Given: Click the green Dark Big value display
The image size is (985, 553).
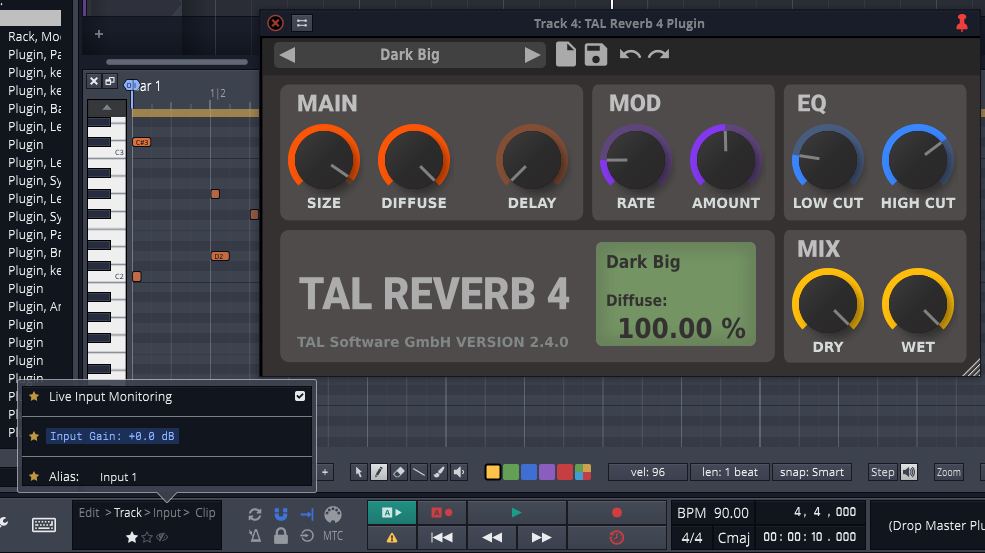Looking at the screenshot, I should 676,294.
